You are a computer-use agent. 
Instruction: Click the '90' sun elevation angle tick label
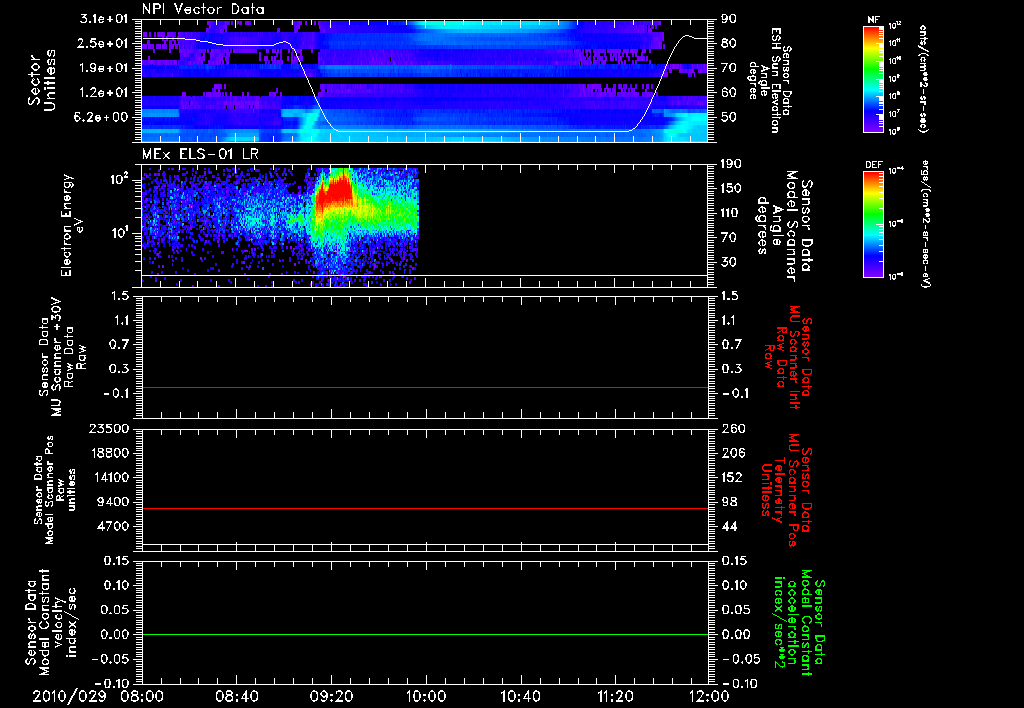(x=729, y=19)
